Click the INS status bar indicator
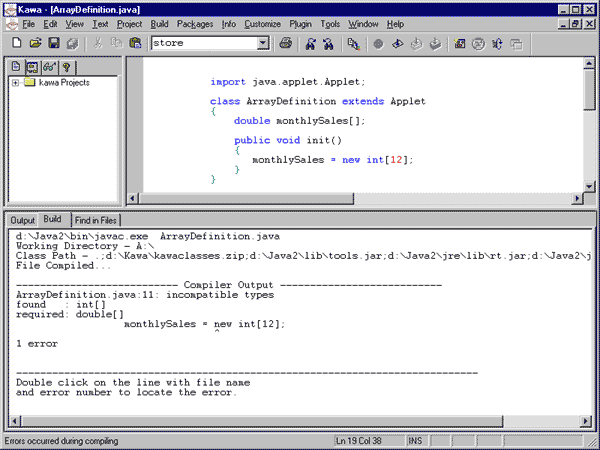 416,441
